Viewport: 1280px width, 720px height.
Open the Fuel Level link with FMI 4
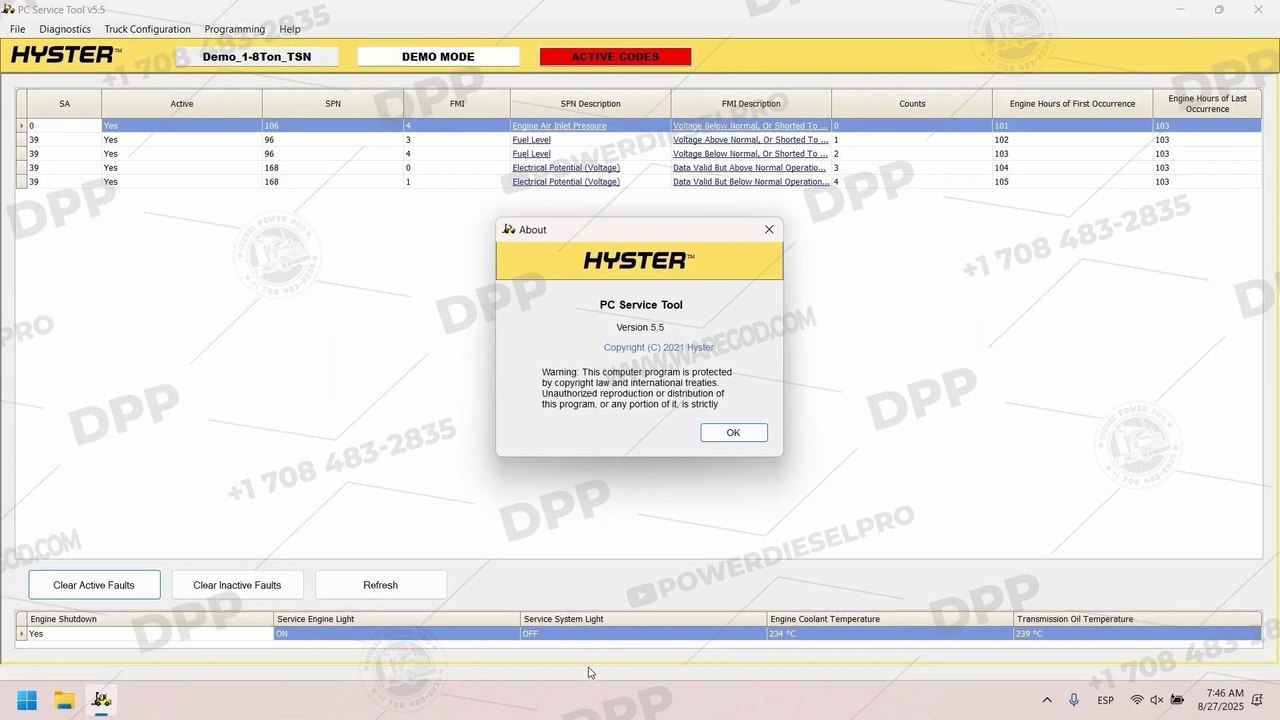(x=531, y=154)
